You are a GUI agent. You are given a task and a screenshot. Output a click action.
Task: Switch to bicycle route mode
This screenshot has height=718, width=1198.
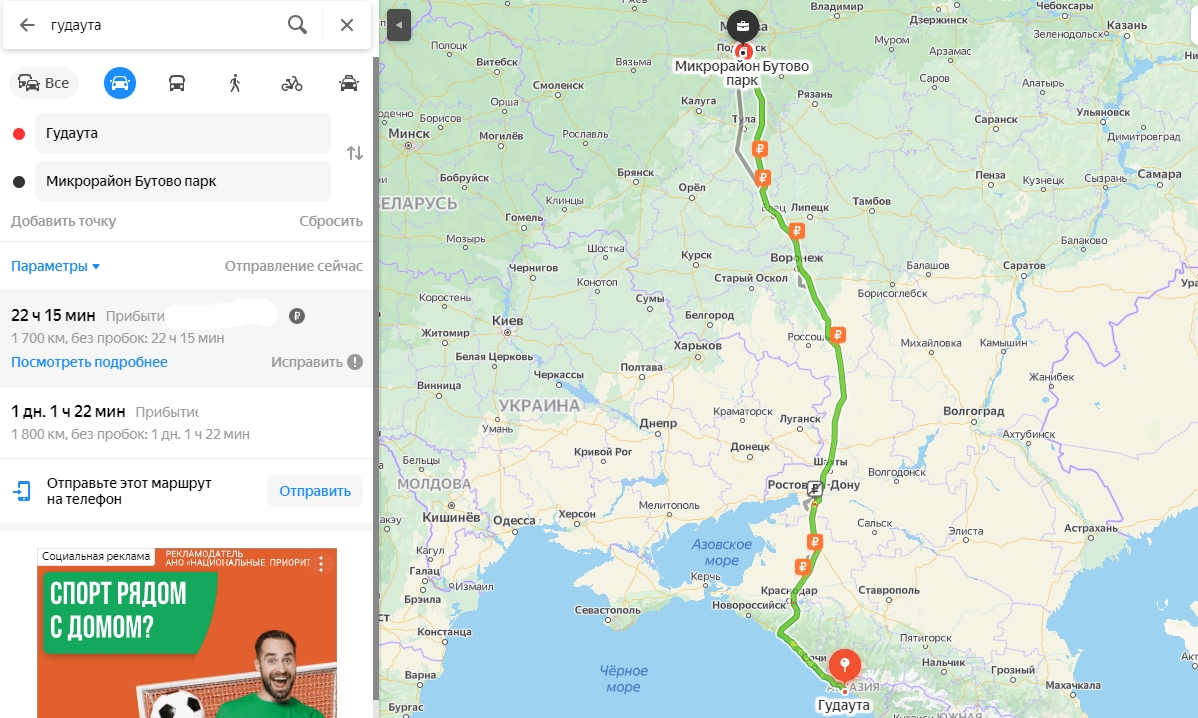(x=292, y=83)
